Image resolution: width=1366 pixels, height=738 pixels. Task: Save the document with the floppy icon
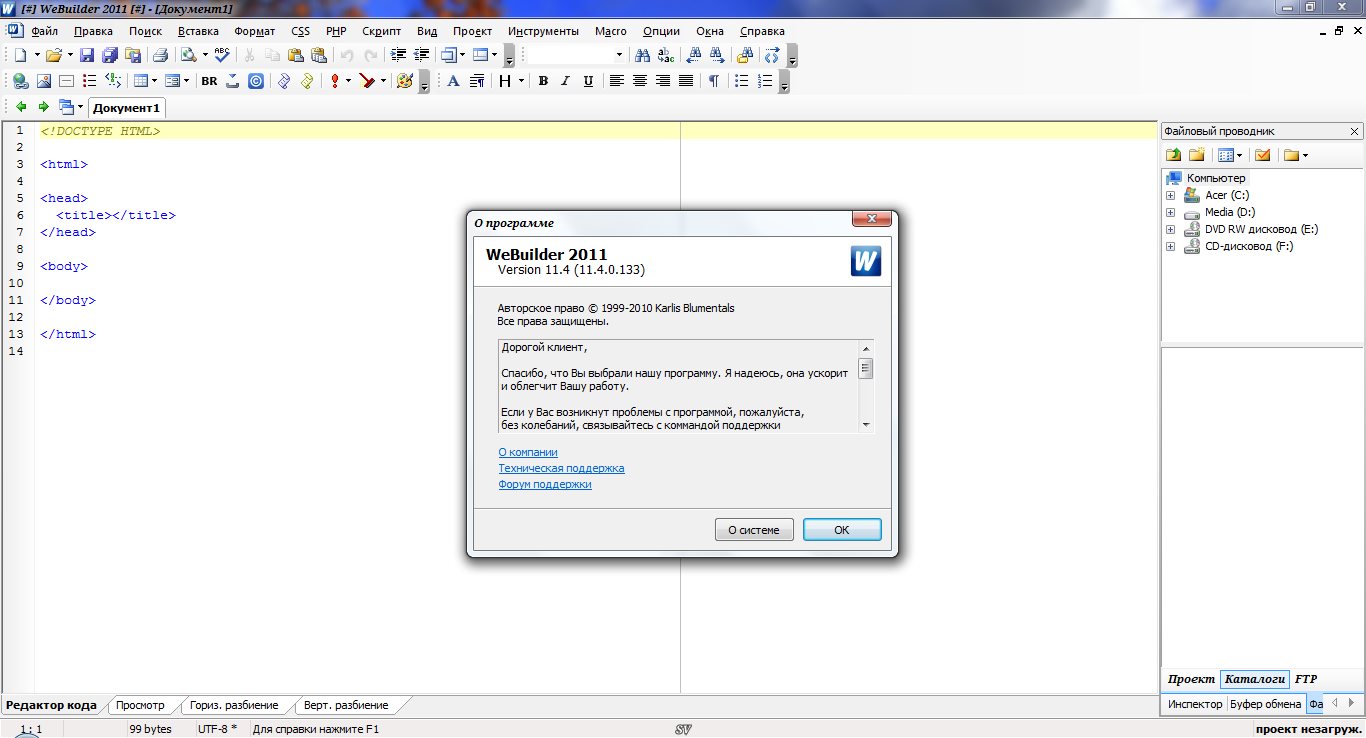(87, 55)
